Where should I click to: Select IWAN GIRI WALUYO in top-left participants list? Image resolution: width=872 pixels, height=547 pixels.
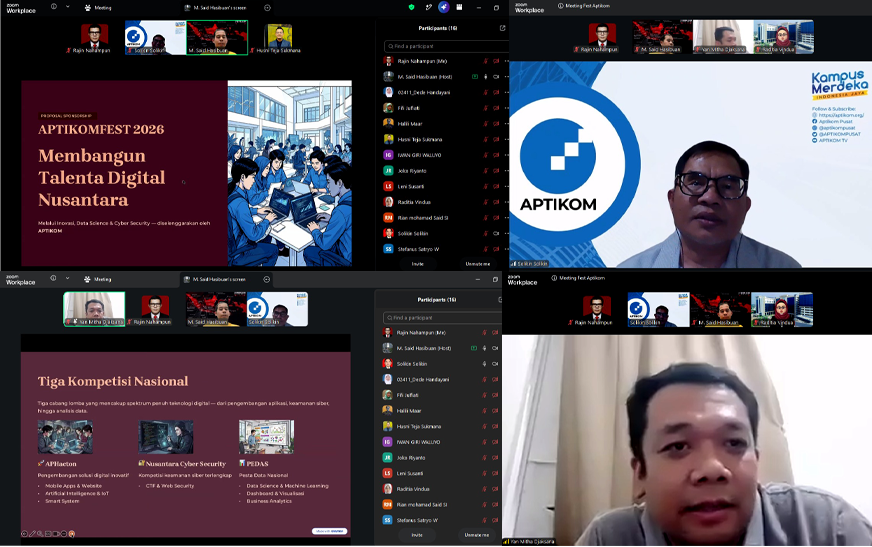point(445,155)
